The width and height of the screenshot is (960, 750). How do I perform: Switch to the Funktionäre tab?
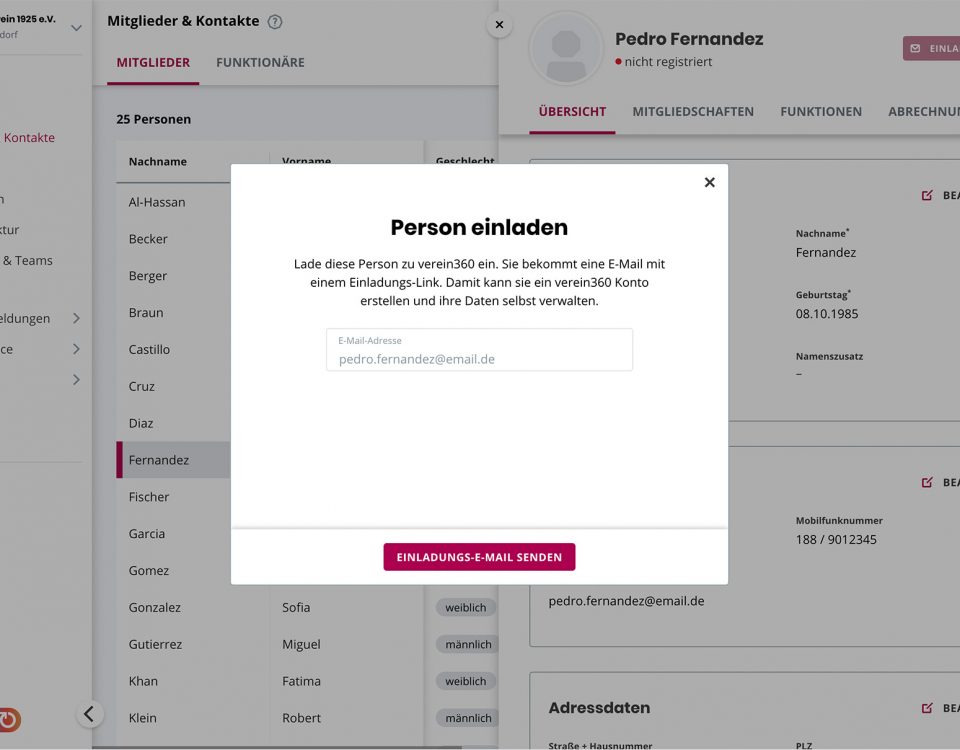click(x=260, y=62)
